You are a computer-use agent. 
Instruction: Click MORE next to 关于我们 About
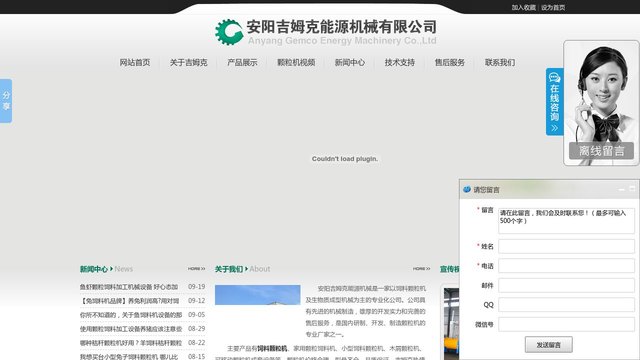[421, 269]
